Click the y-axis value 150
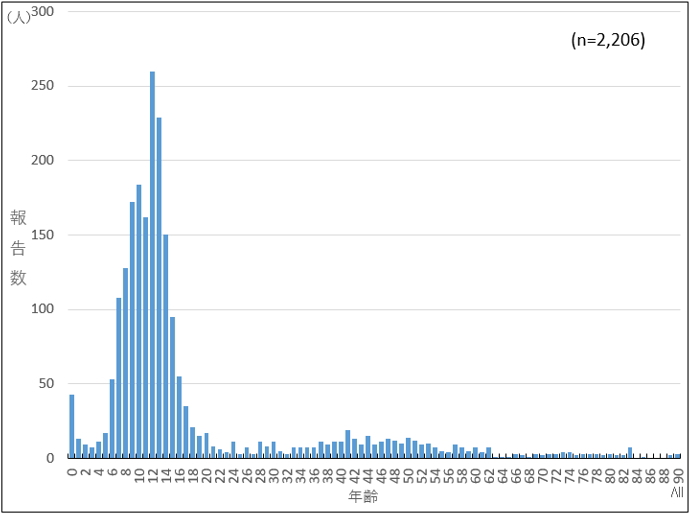Screen dimensions: 689x514 coord(43,235)
